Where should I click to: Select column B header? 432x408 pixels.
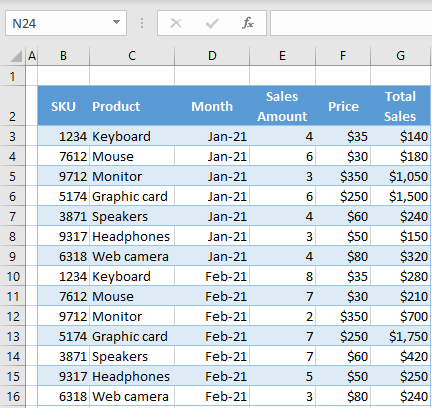click(x=63, y=56)
